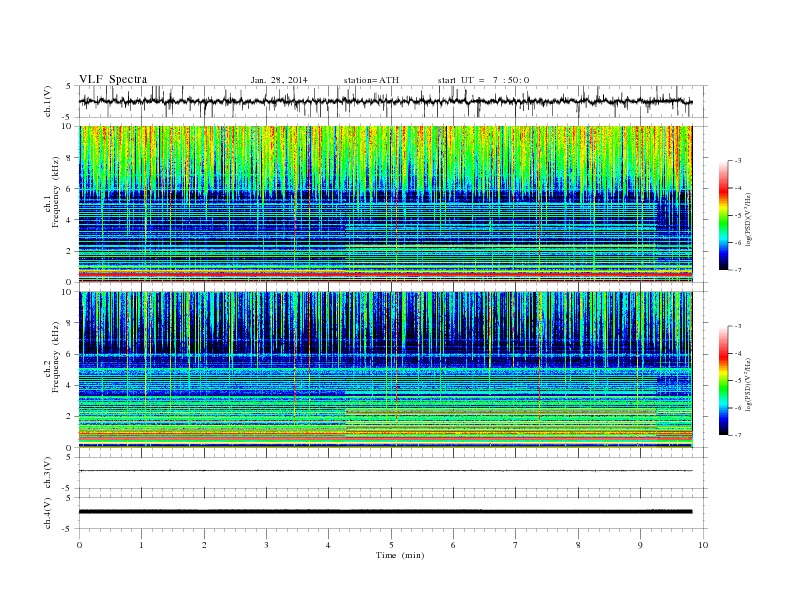Click the ch.2 spectrogram "2" kHz tick label
The width and height of the screenshot is (792, 612).
70,417
